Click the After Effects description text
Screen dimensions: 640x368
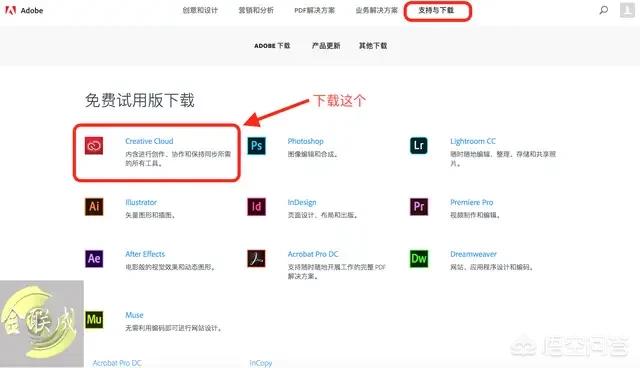[170, 267]
